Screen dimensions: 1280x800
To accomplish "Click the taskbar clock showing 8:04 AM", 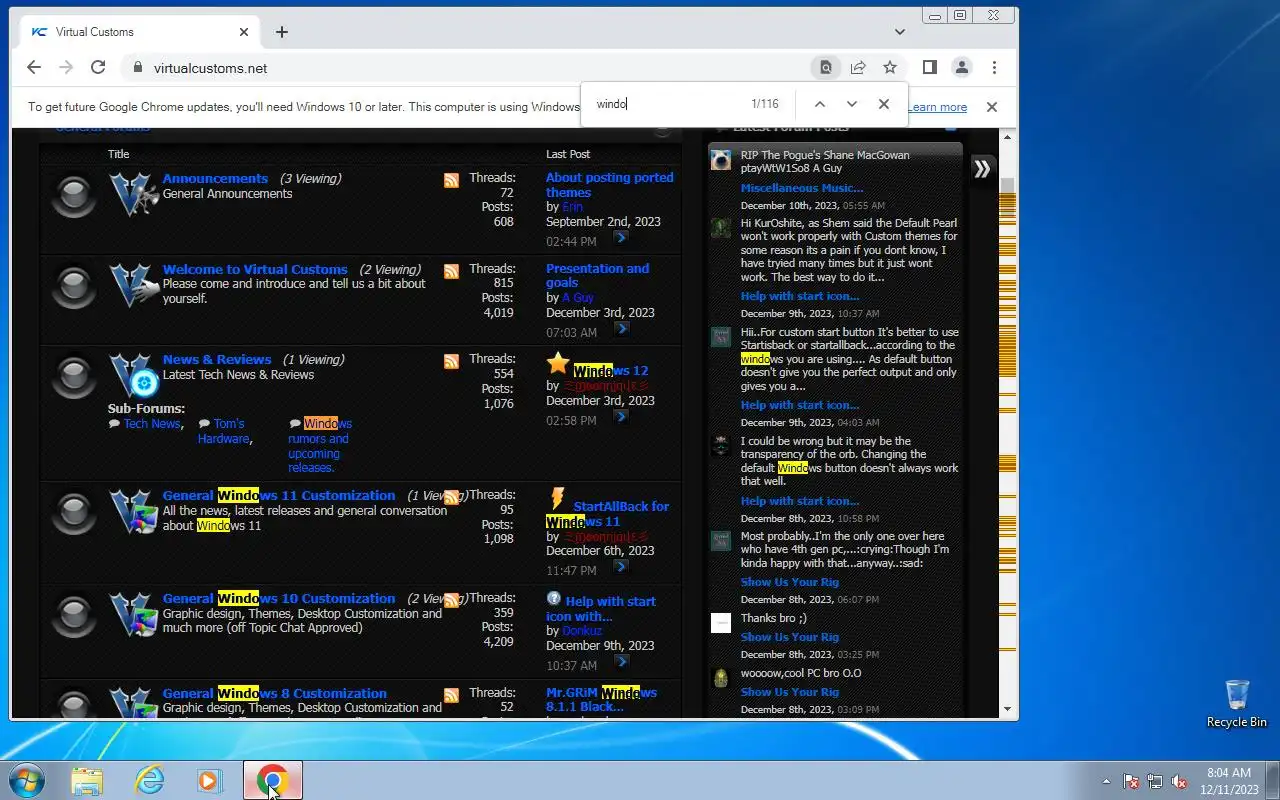I will [x=1229, y=780].
